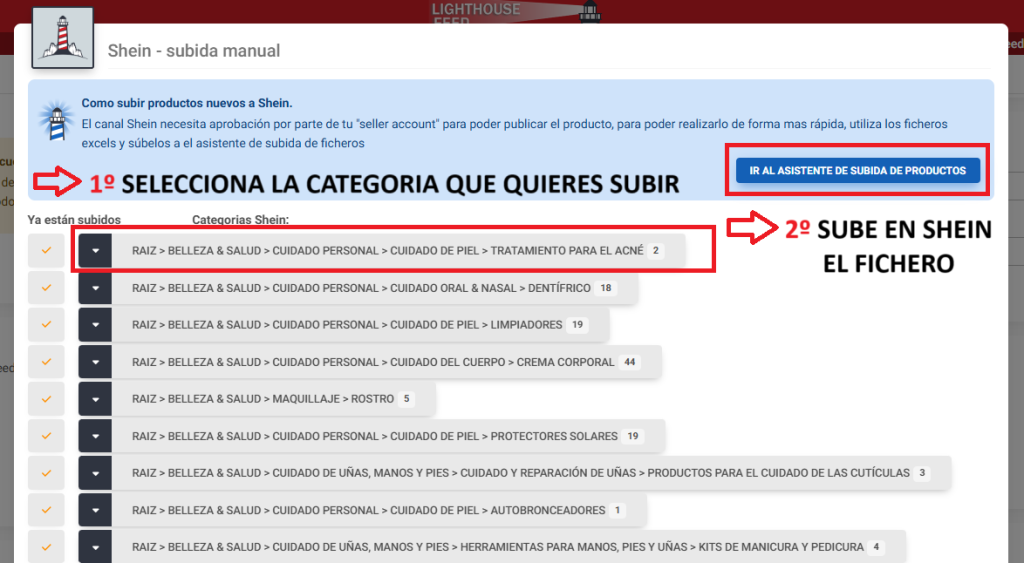Viewport: 1024px width, 563px height.
Task: Expand the Dentífrico category dropdown
Action: (95, 288)
